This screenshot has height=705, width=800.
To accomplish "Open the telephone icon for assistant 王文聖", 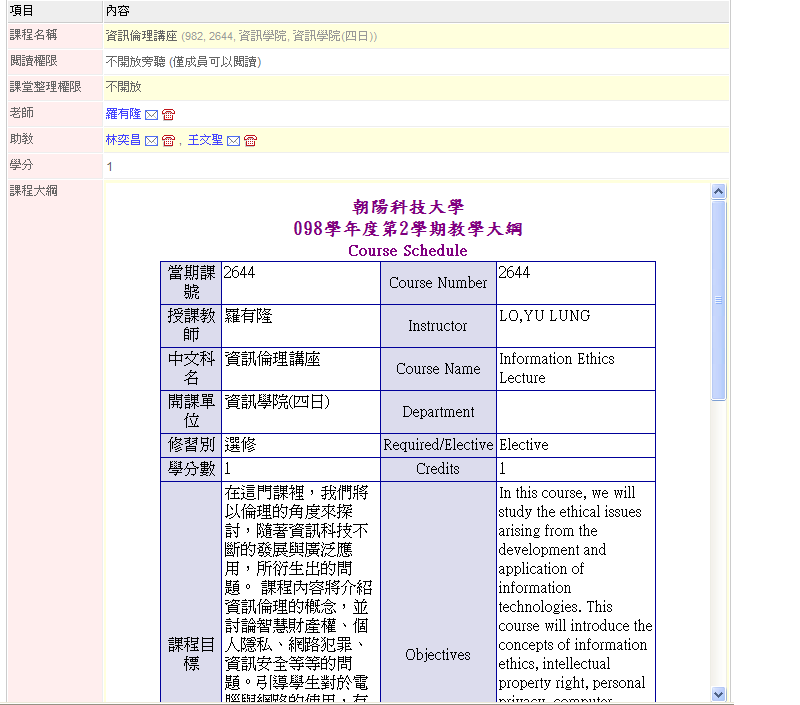I will [x=250, y=141].
